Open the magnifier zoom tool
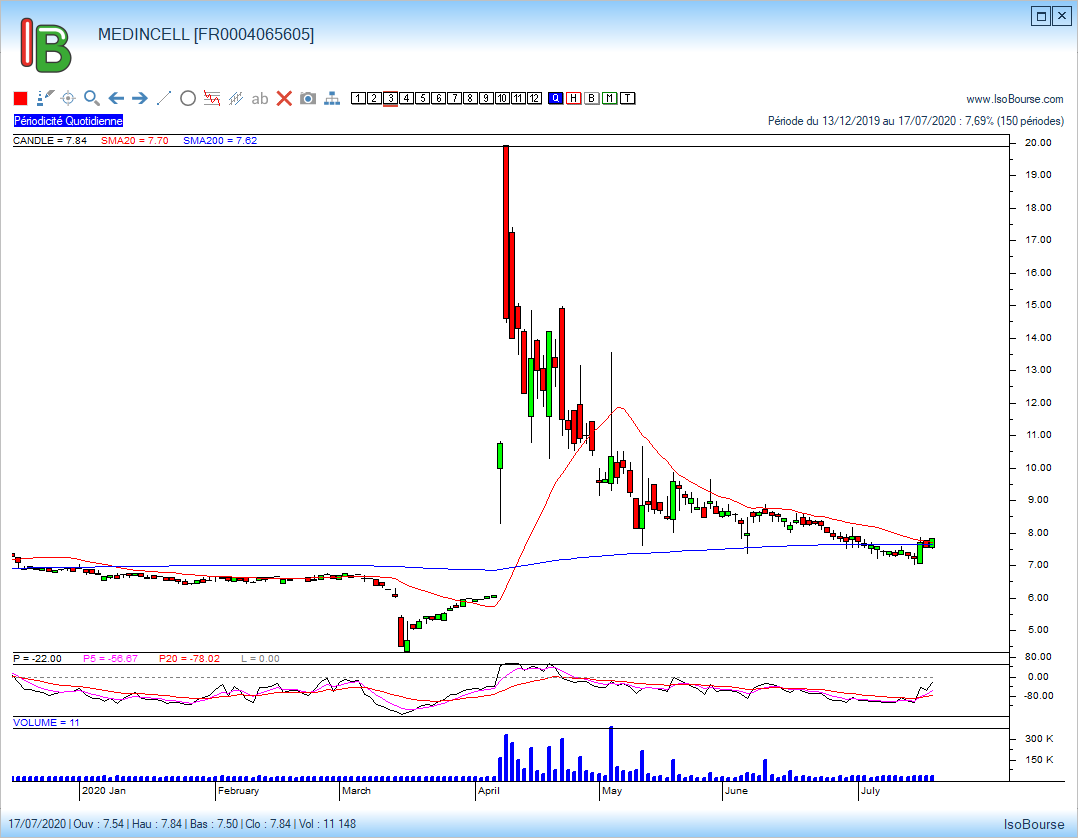Screen dimensions: 1078x838 (92, 98)
